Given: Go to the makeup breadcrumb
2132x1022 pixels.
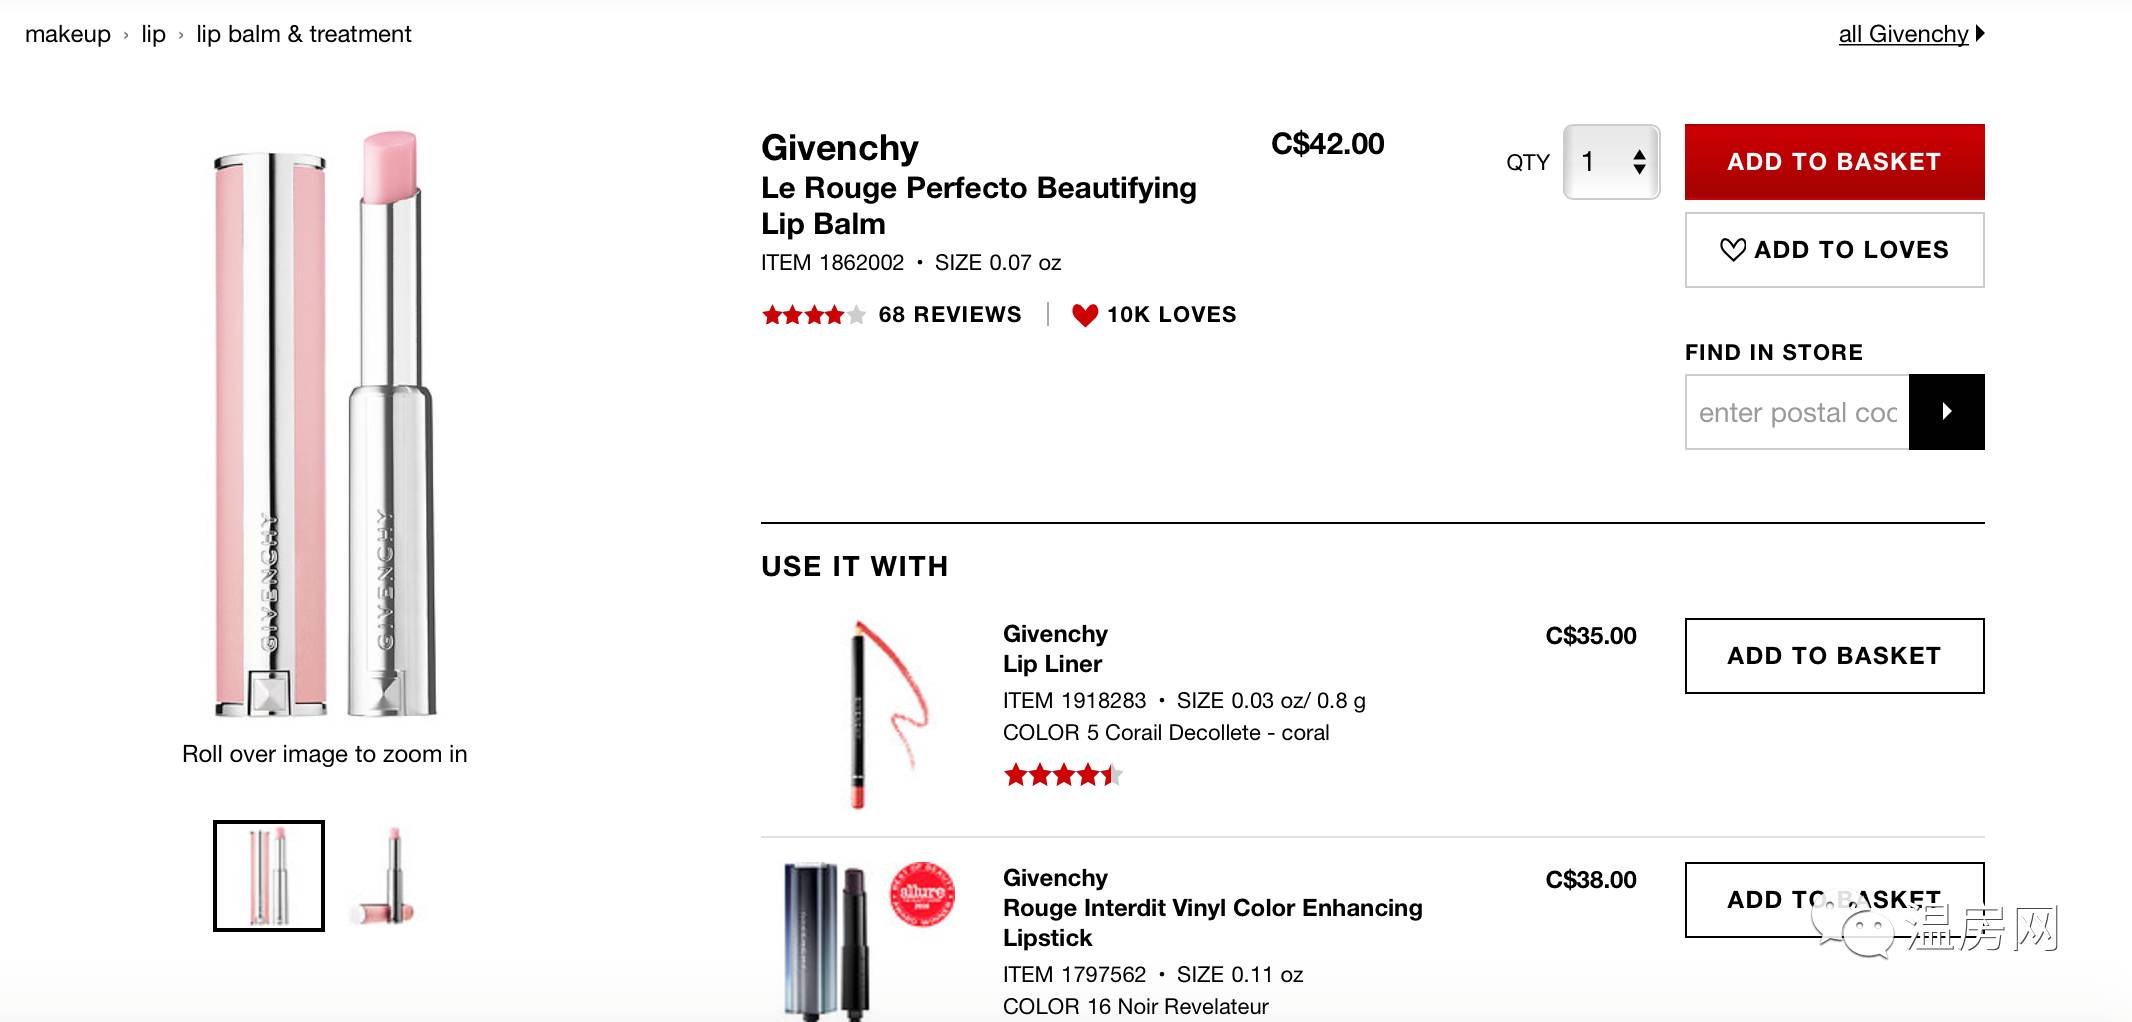Looking at the screenshot, I should pos(68,34).
